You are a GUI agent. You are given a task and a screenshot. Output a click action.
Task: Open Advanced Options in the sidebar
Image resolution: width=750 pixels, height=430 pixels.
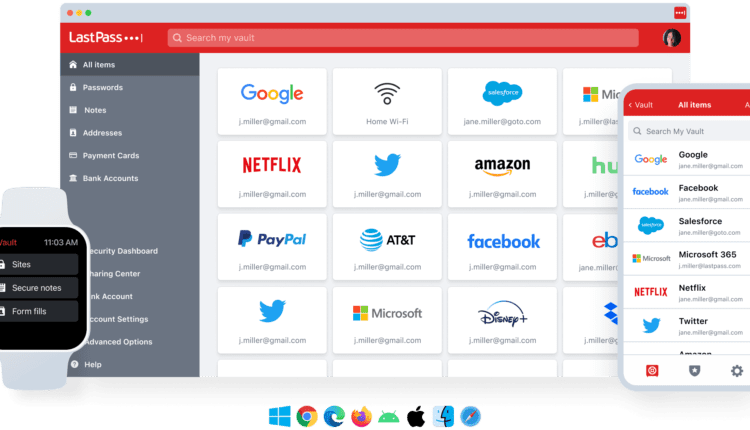pyautogui.click(x=119, y=342)
